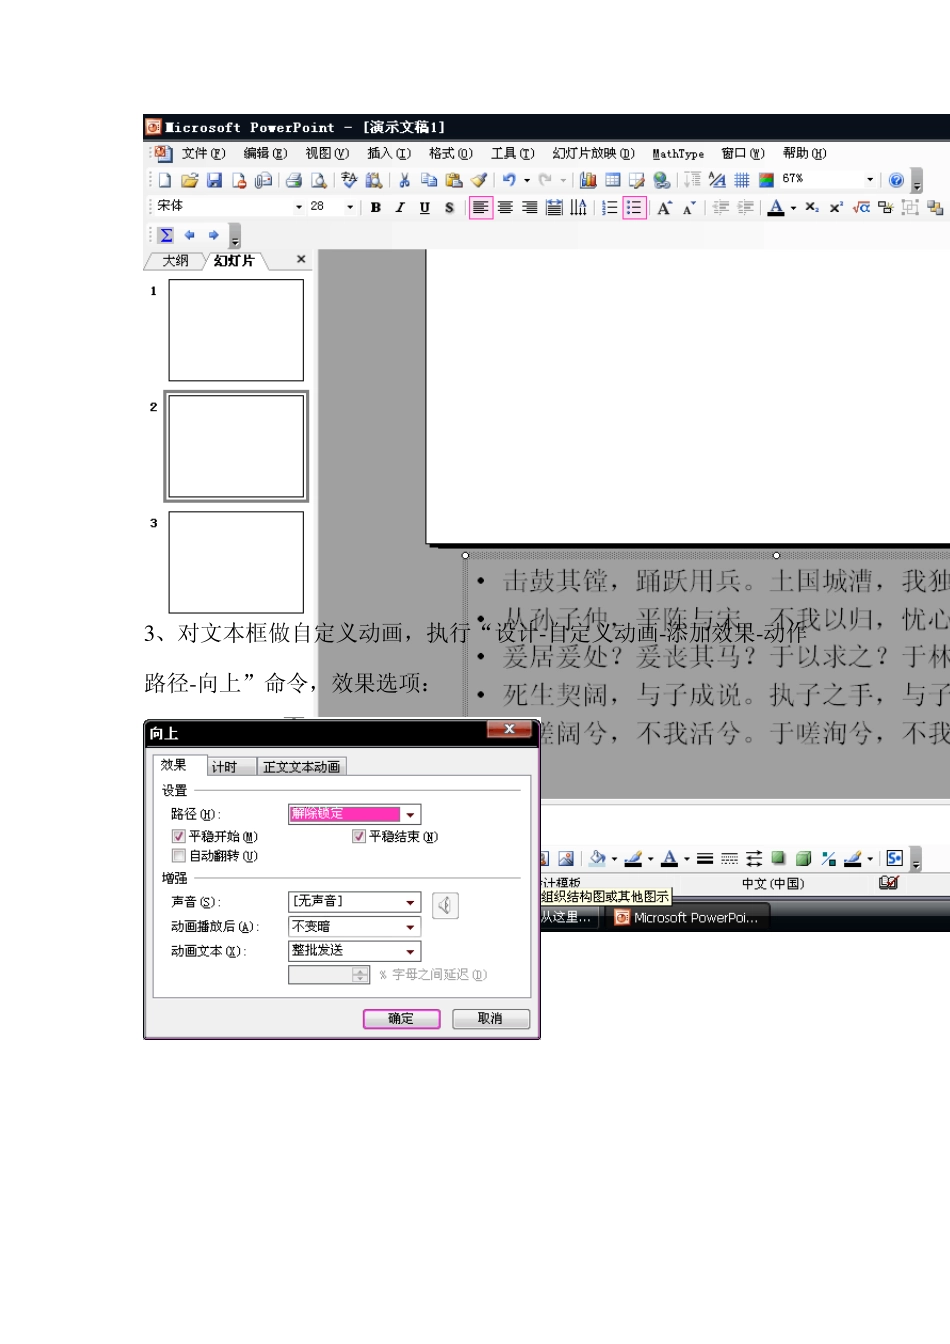Toggle Underline formatting
Image resolution: width=950 pixels, height=1344 pixels.
coord(424,208)
